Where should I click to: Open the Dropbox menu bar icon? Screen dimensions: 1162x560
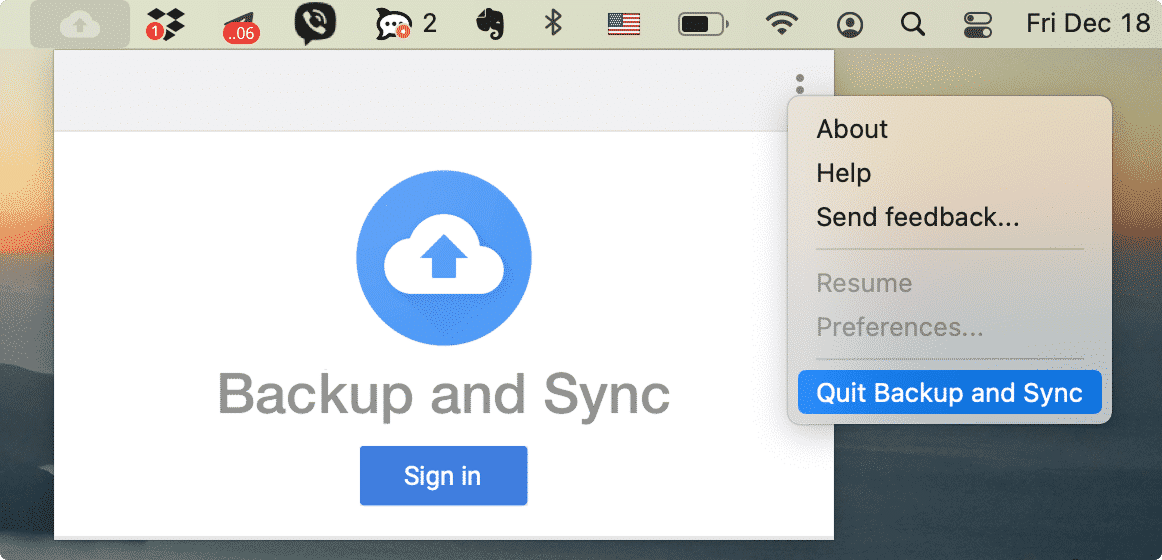tap(165, 24)
